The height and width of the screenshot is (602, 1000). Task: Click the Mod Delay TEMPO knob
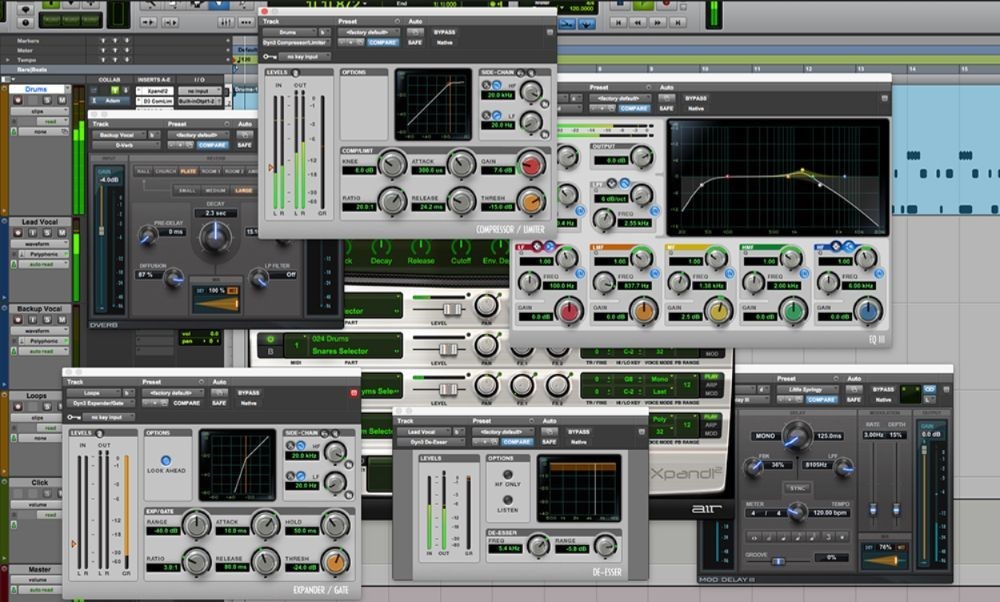797,511
